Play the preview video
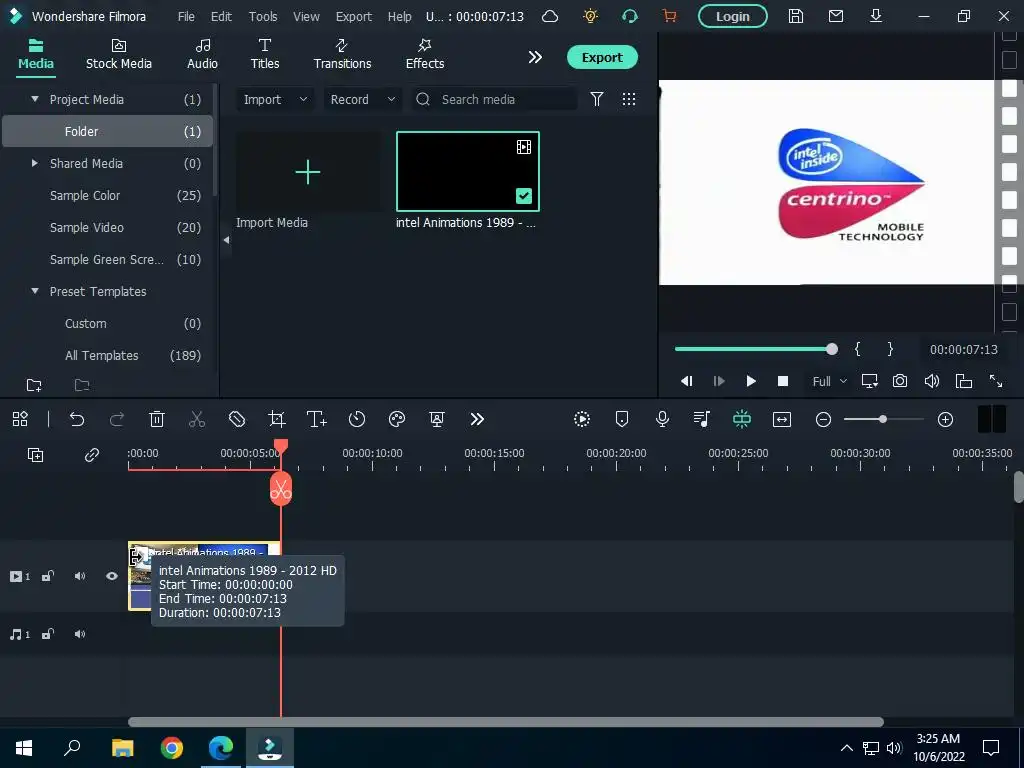The image size is (1024, 768). [751, 381]
